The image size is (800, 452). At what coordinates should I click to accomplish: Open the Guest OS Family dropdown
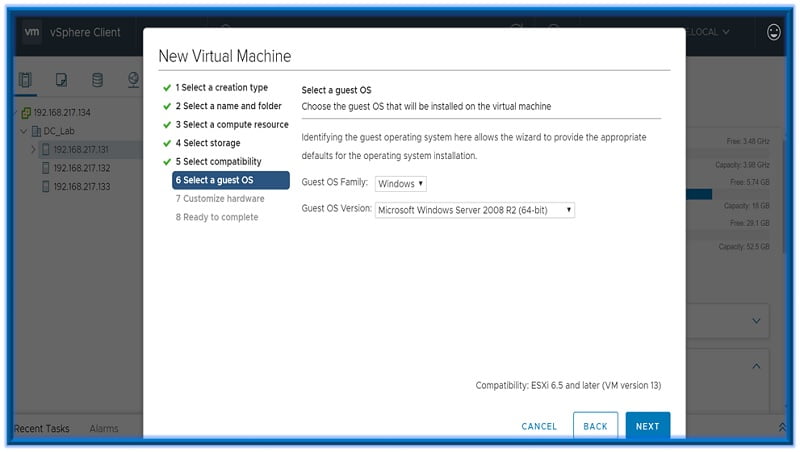pos(401,184)
